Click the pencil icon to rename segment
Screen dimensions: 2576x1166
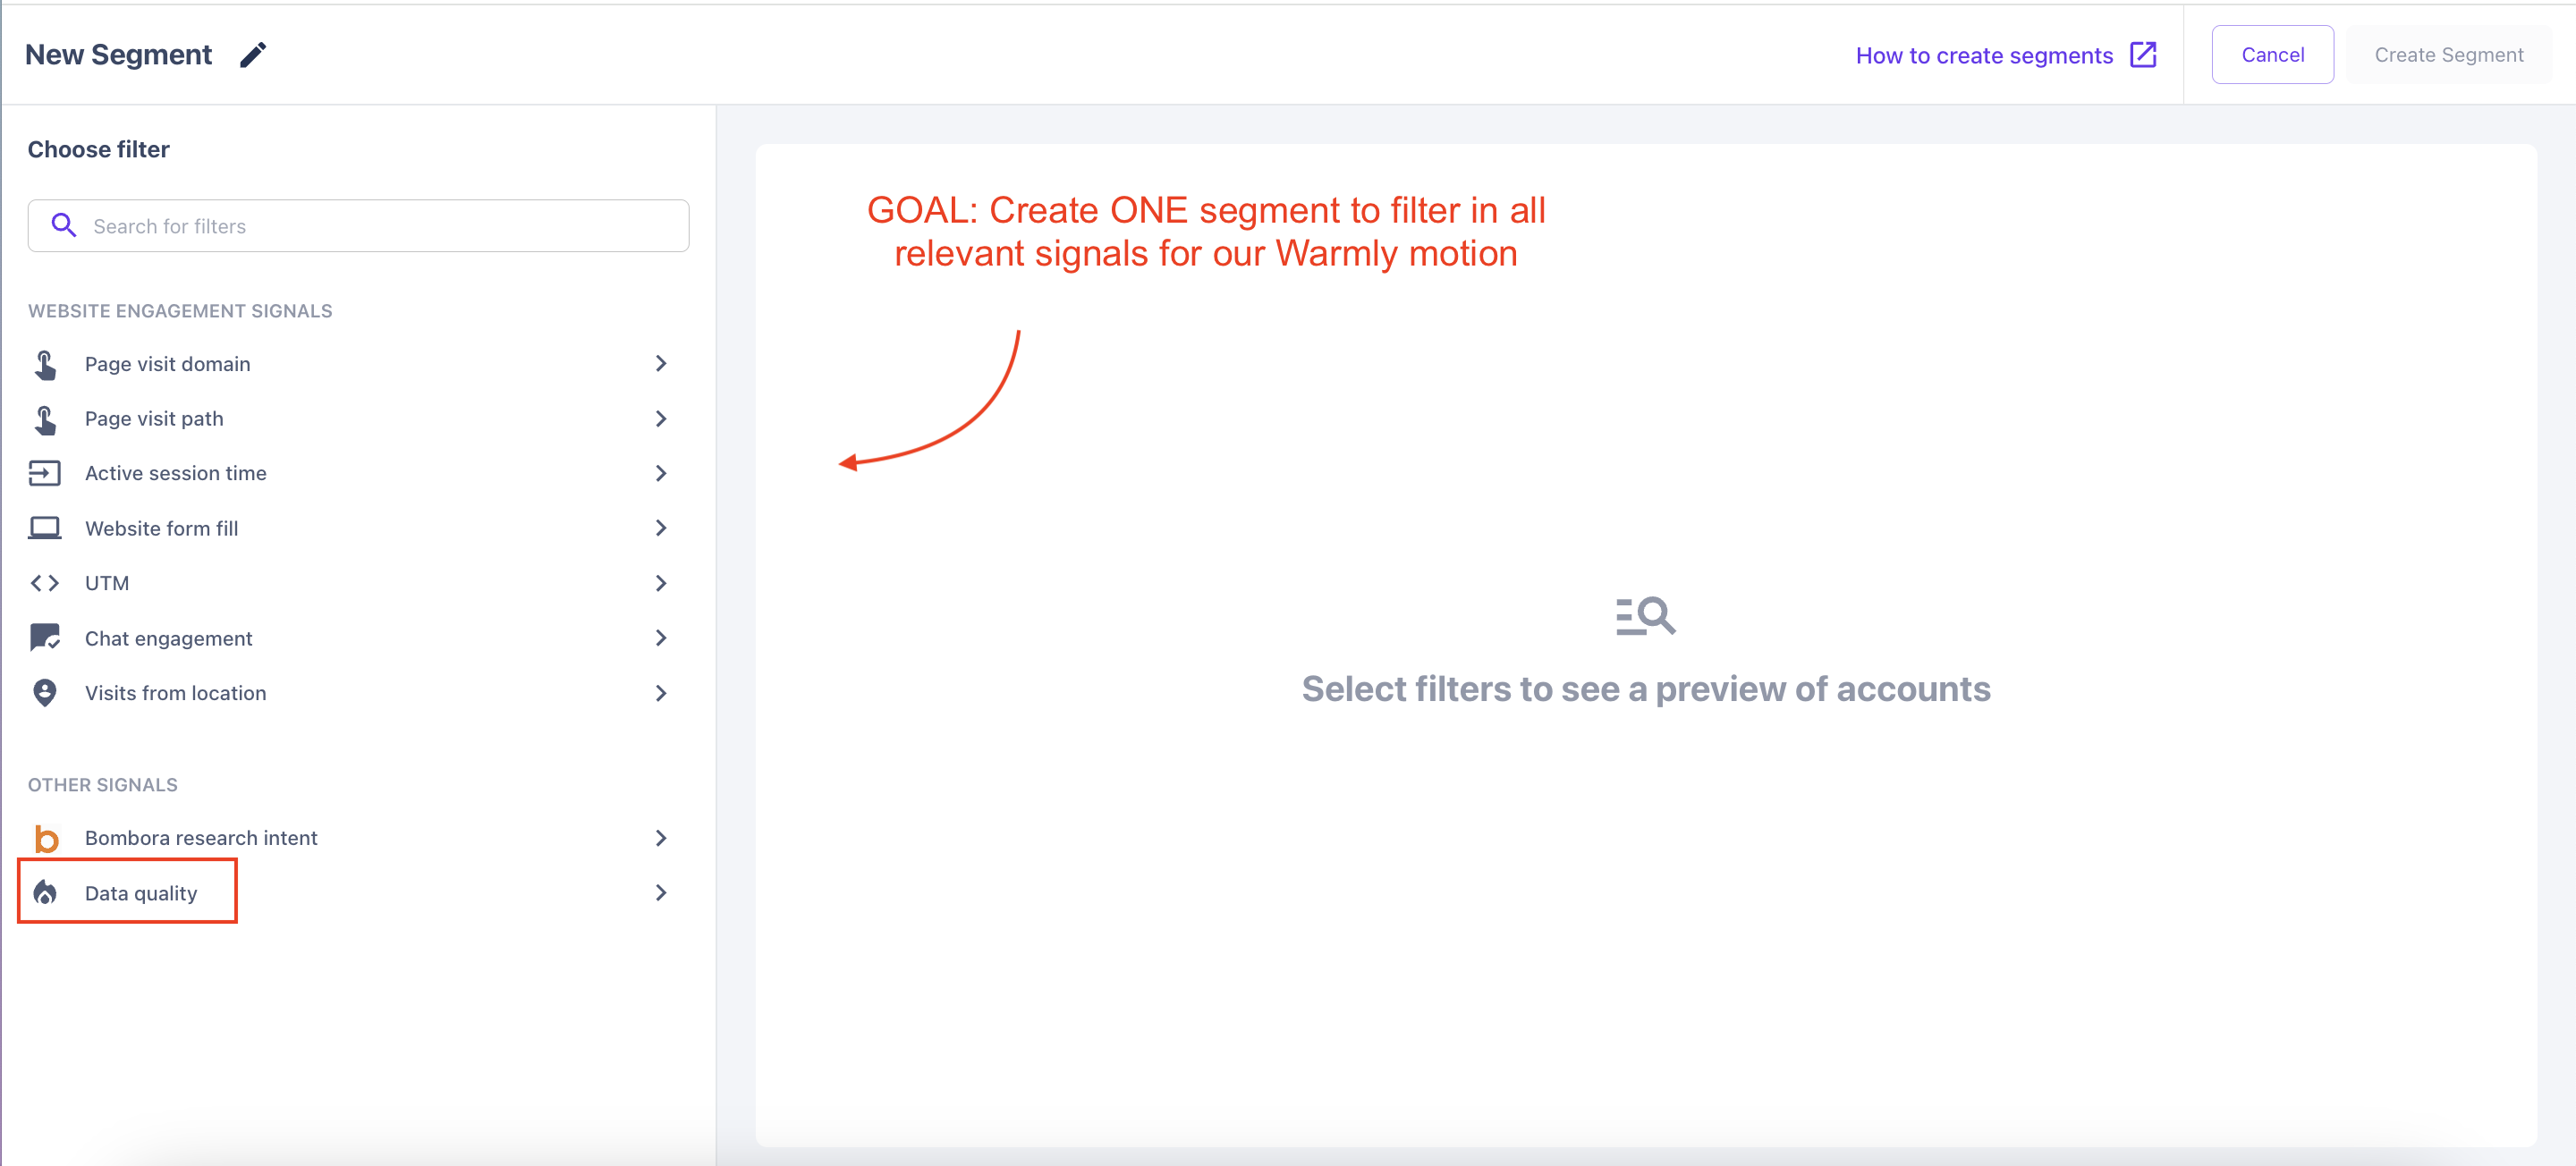pyautogui.click(x=253, y=55)
